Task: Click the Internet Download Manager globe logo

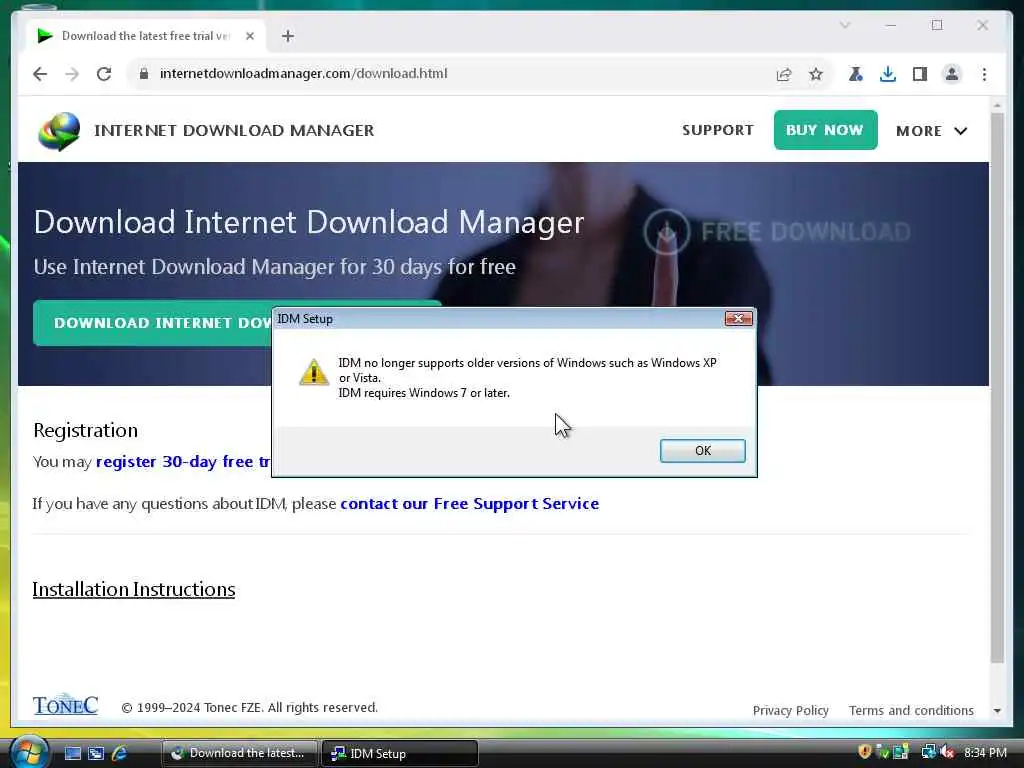Action: pos(59,131)
